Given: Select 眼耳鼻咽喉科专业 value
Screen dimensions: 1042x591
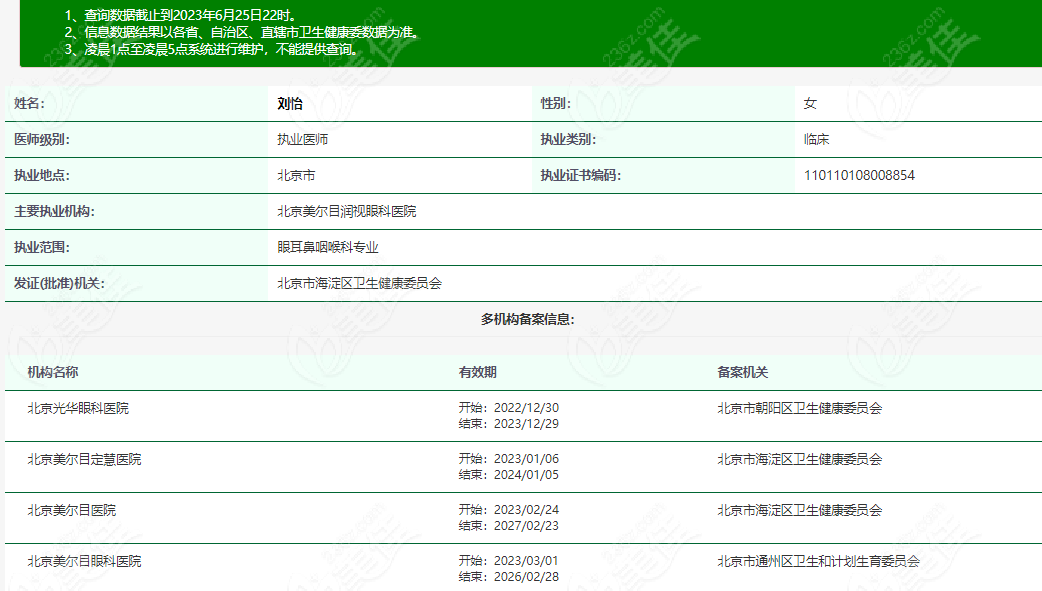Looking at the screenshot, I should (328, 247).
